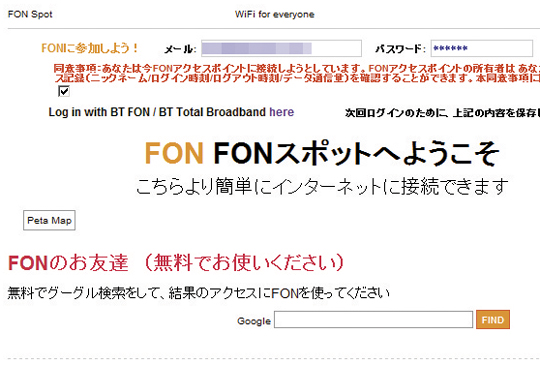Screen dimensions: 540x365
Task: Click the 'Google' label beside search box
Action: tap(254, 321)
